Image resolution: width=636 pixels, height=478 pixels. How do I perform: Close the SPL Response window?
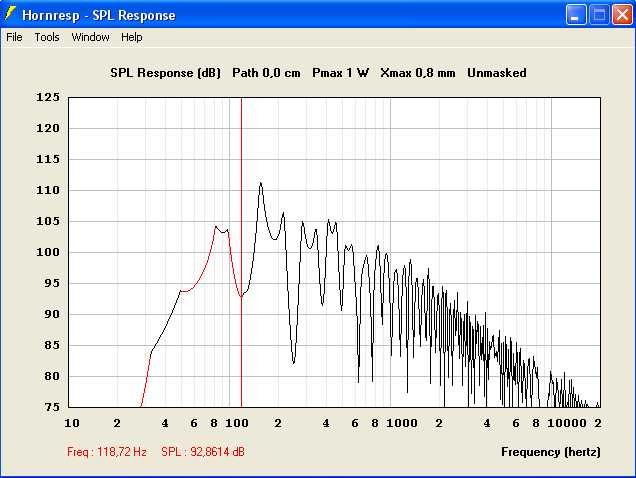pyautogui.click(x=622, y=15)
